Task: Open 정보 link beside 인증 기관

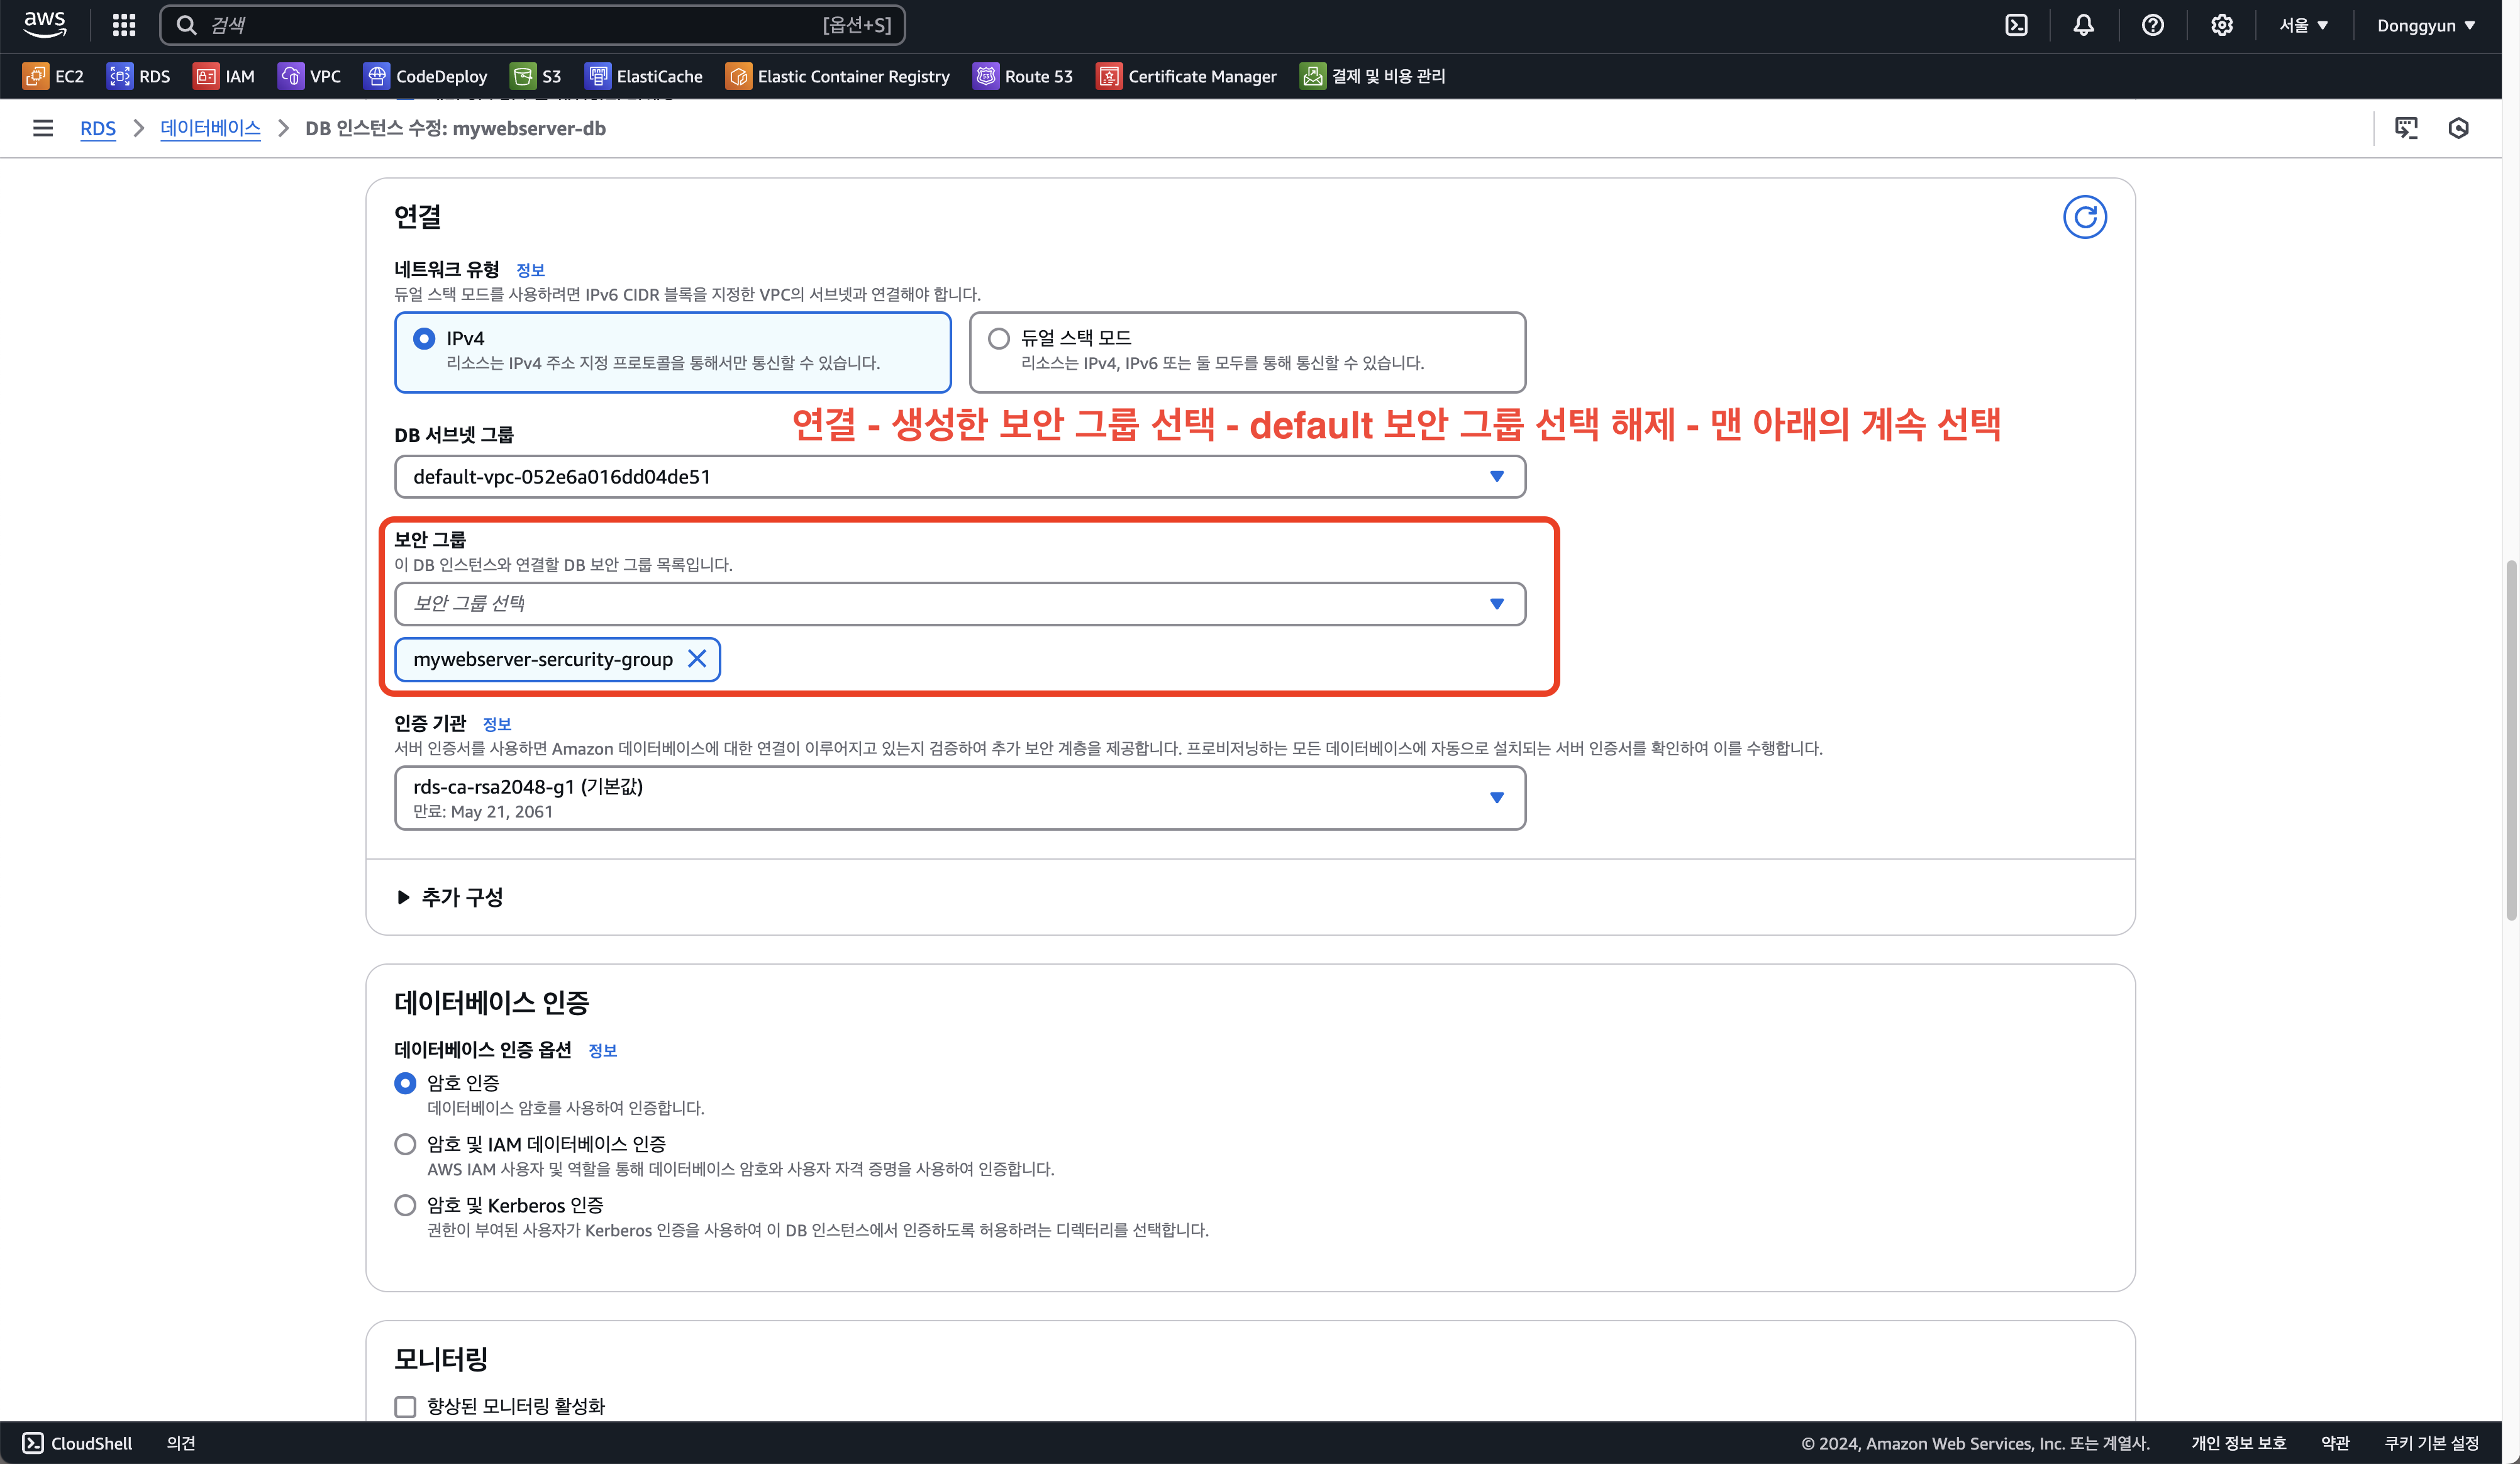Action: point(497,724)
